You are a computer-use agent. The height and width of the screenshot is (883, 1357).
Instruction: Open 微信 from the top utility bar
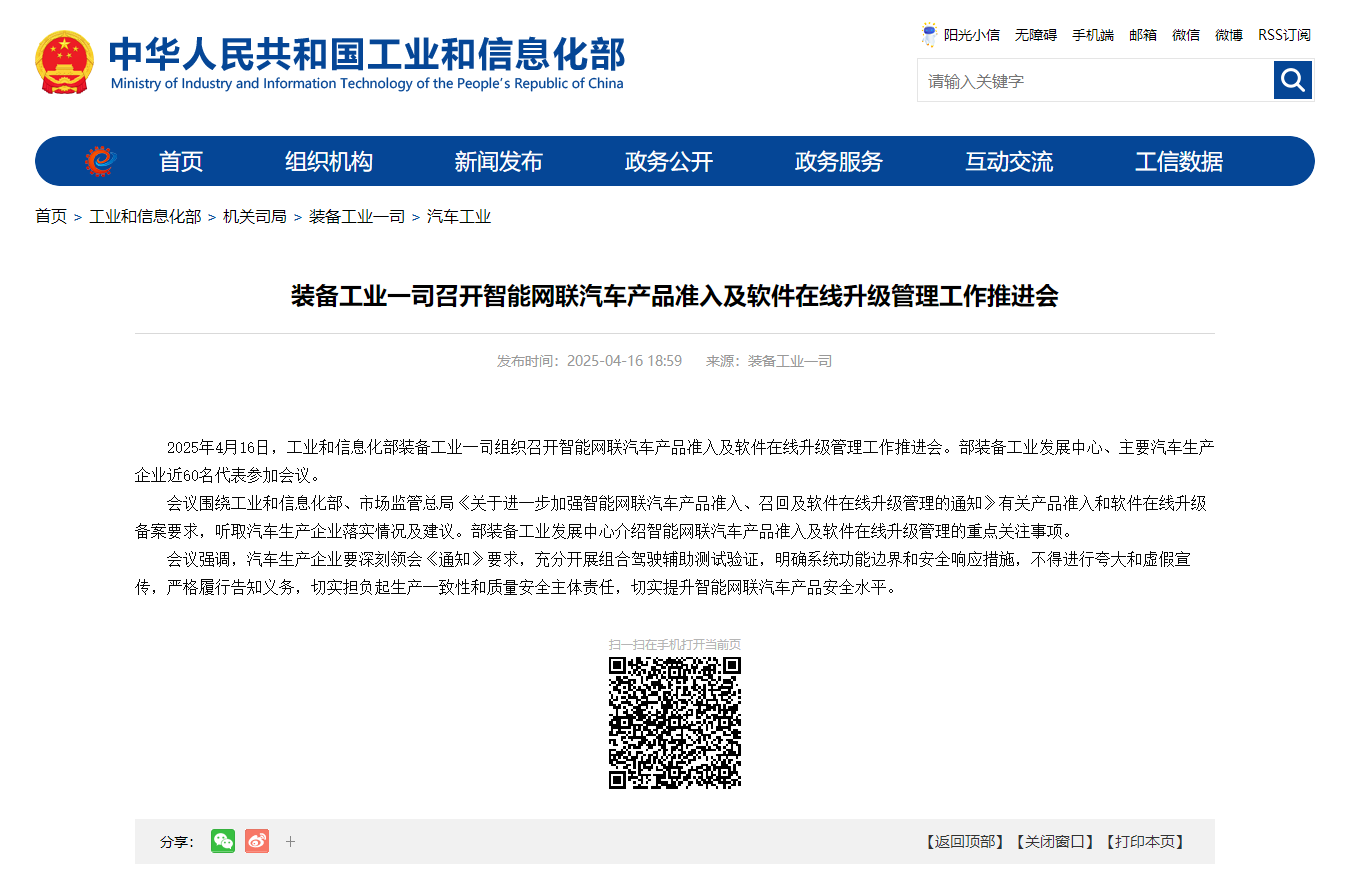click(x=1186, y=33)
